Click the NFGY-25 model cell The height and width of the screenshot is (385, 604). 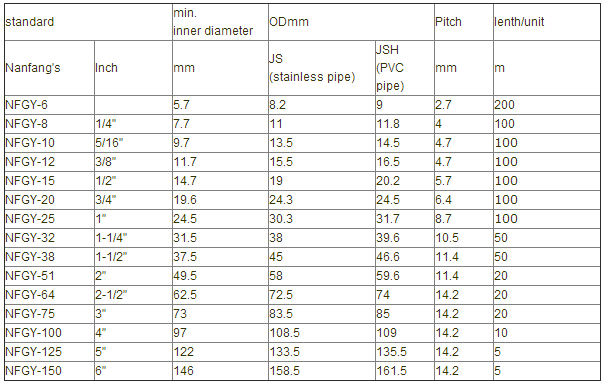click(49, 219)
